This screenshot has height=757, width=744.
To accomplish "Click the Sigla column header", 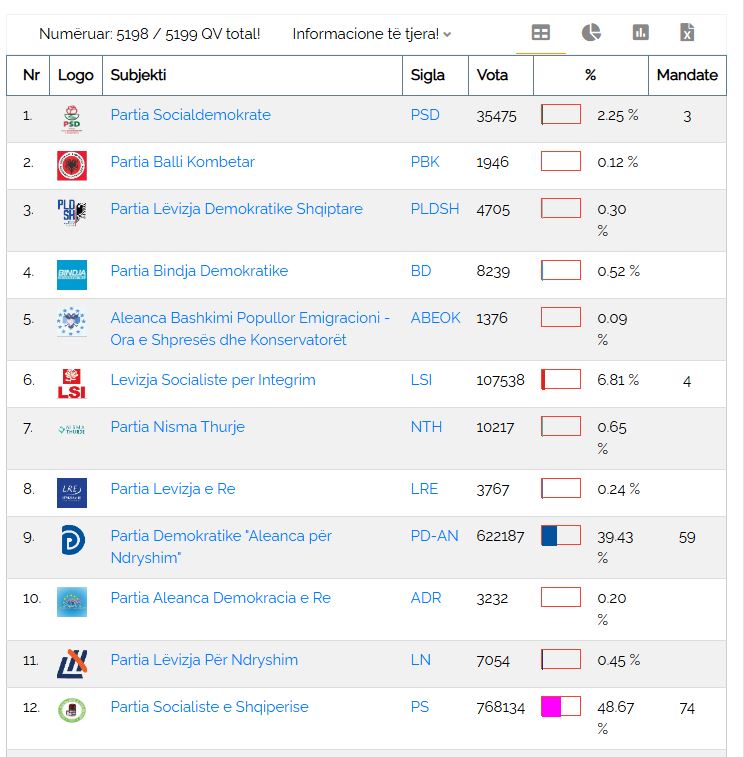I will tap(435, 75).
